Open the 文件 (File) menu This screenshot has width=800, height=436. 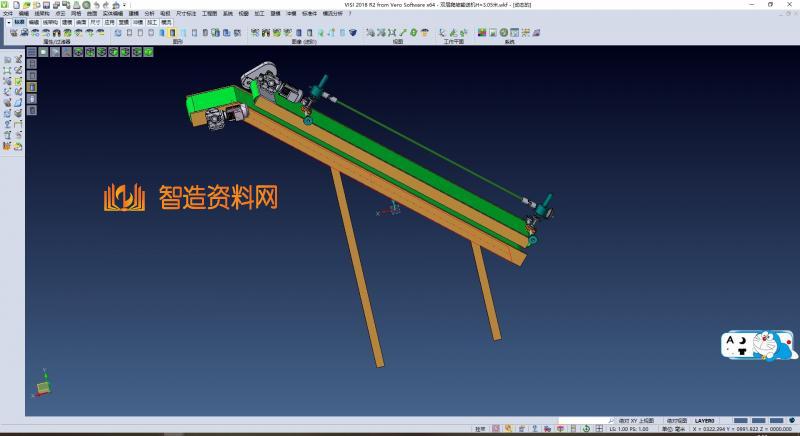(8, 13)
